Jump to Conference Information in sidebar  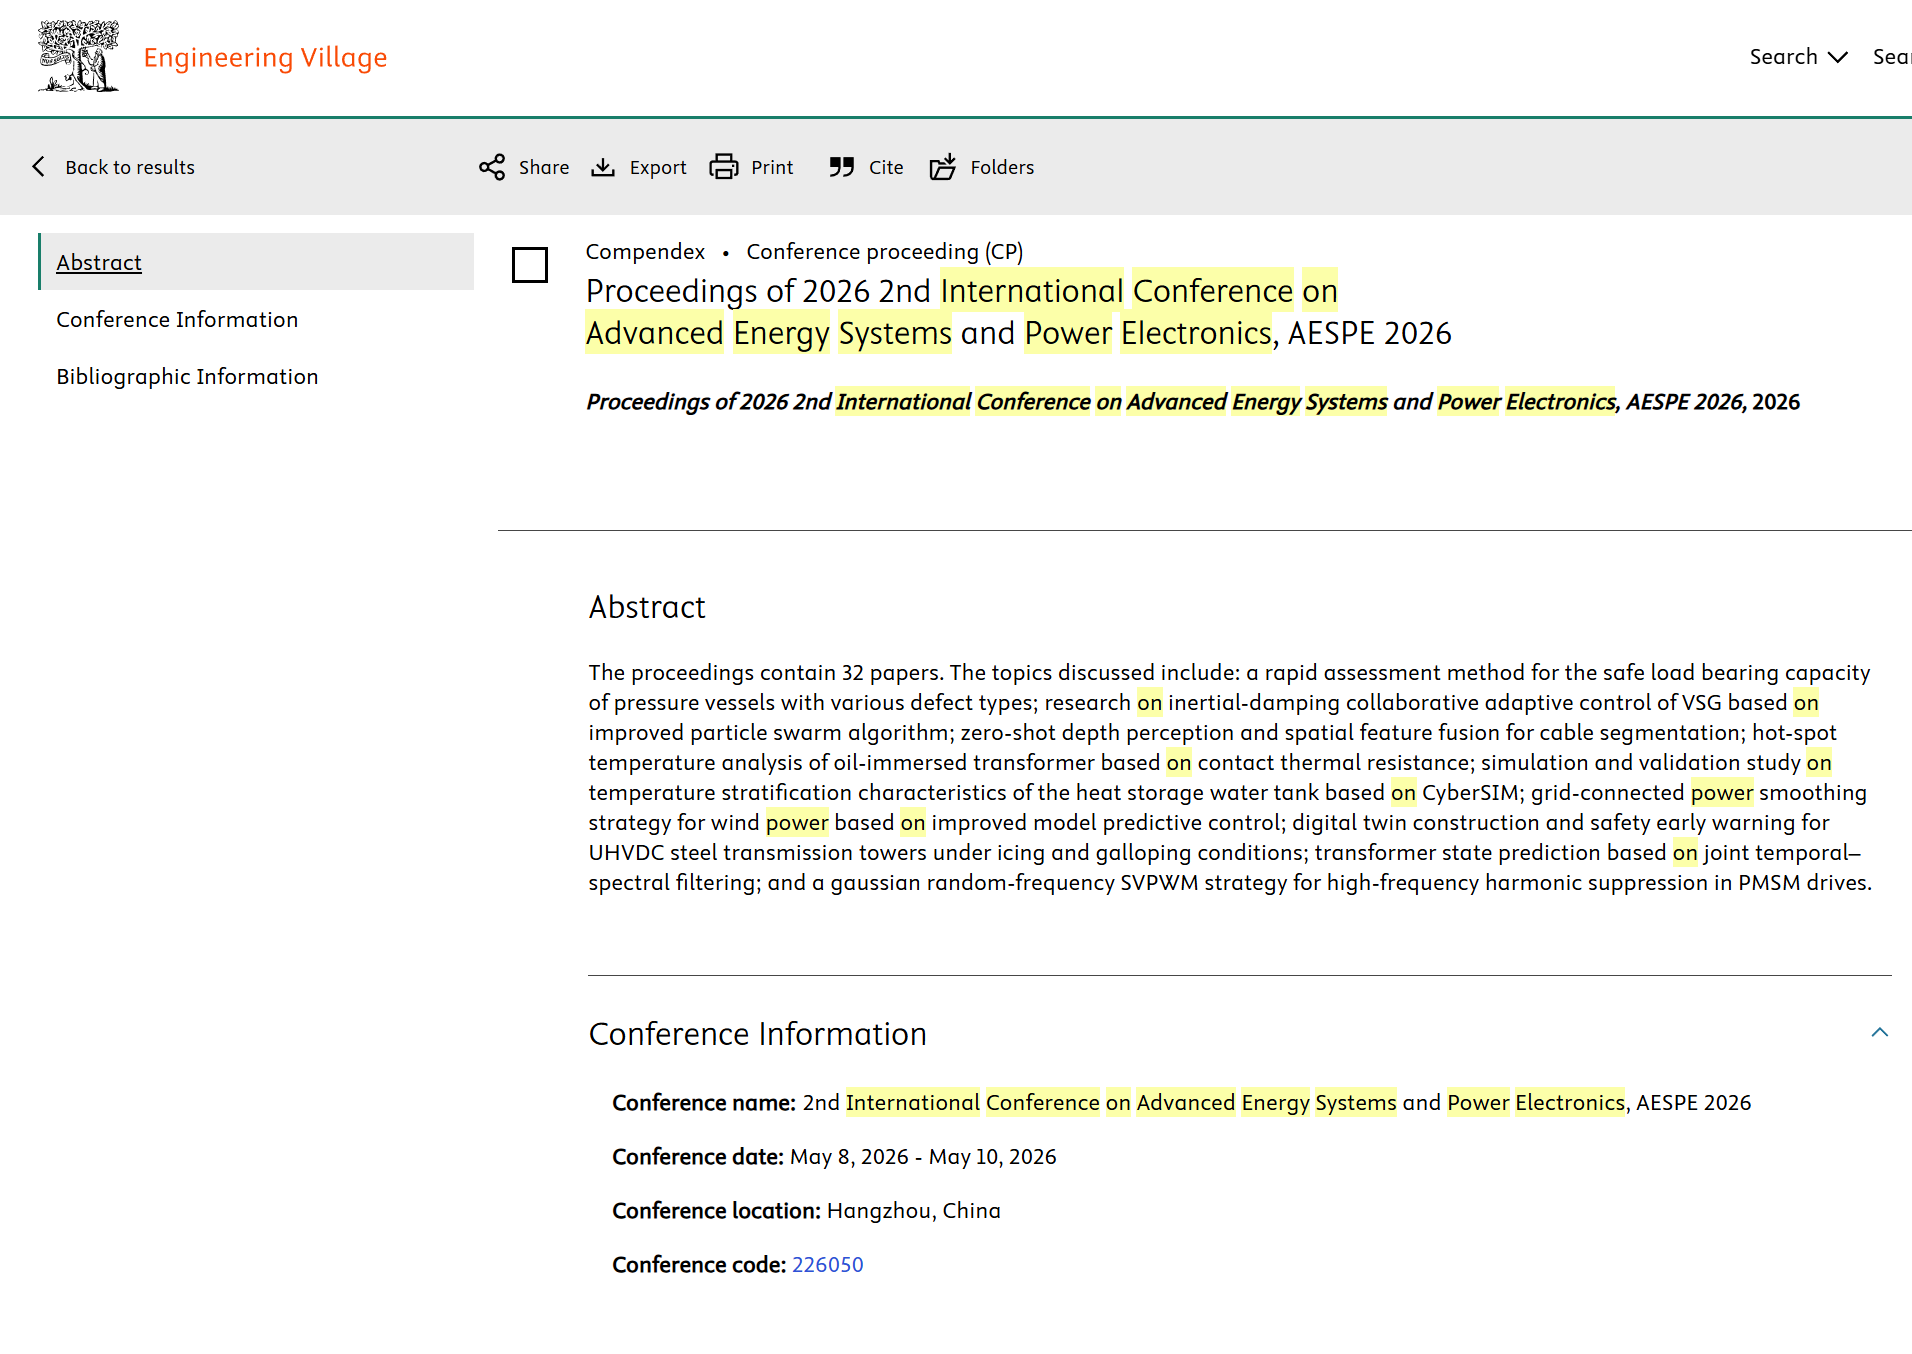(177, 319)
